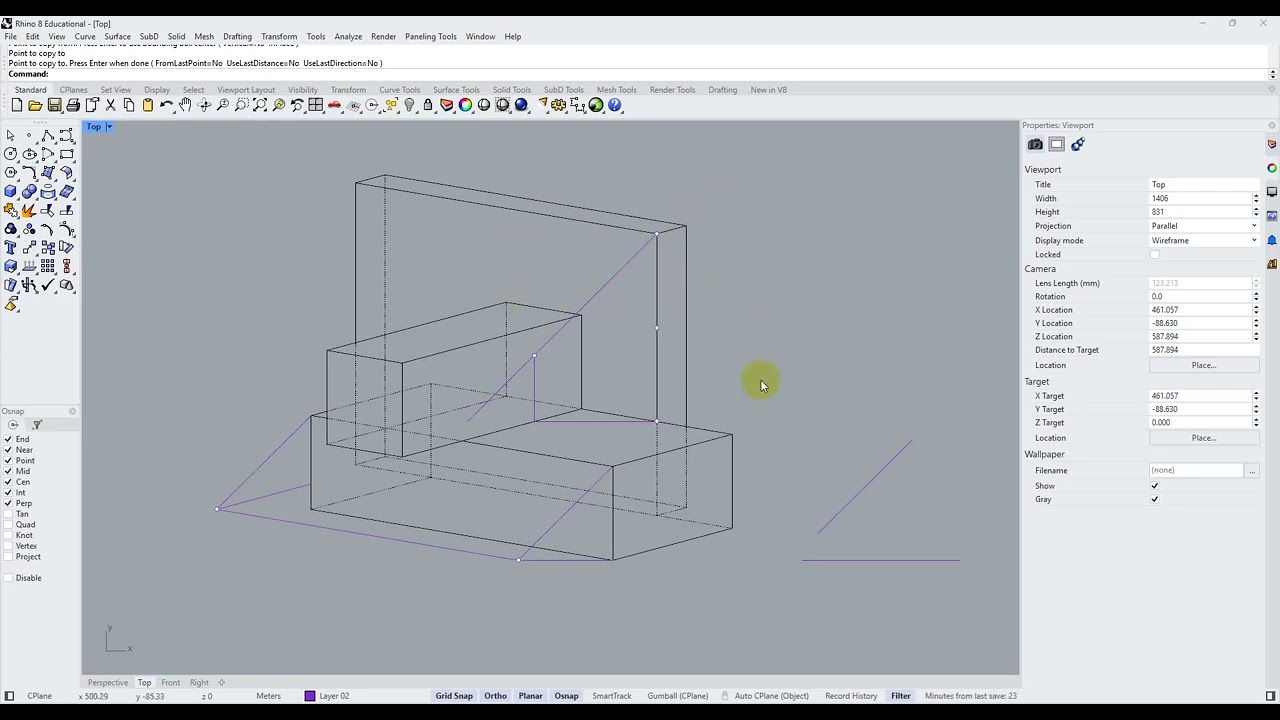
Task: Activate Zoom Extents tool
Action: [x=260, y=105]
